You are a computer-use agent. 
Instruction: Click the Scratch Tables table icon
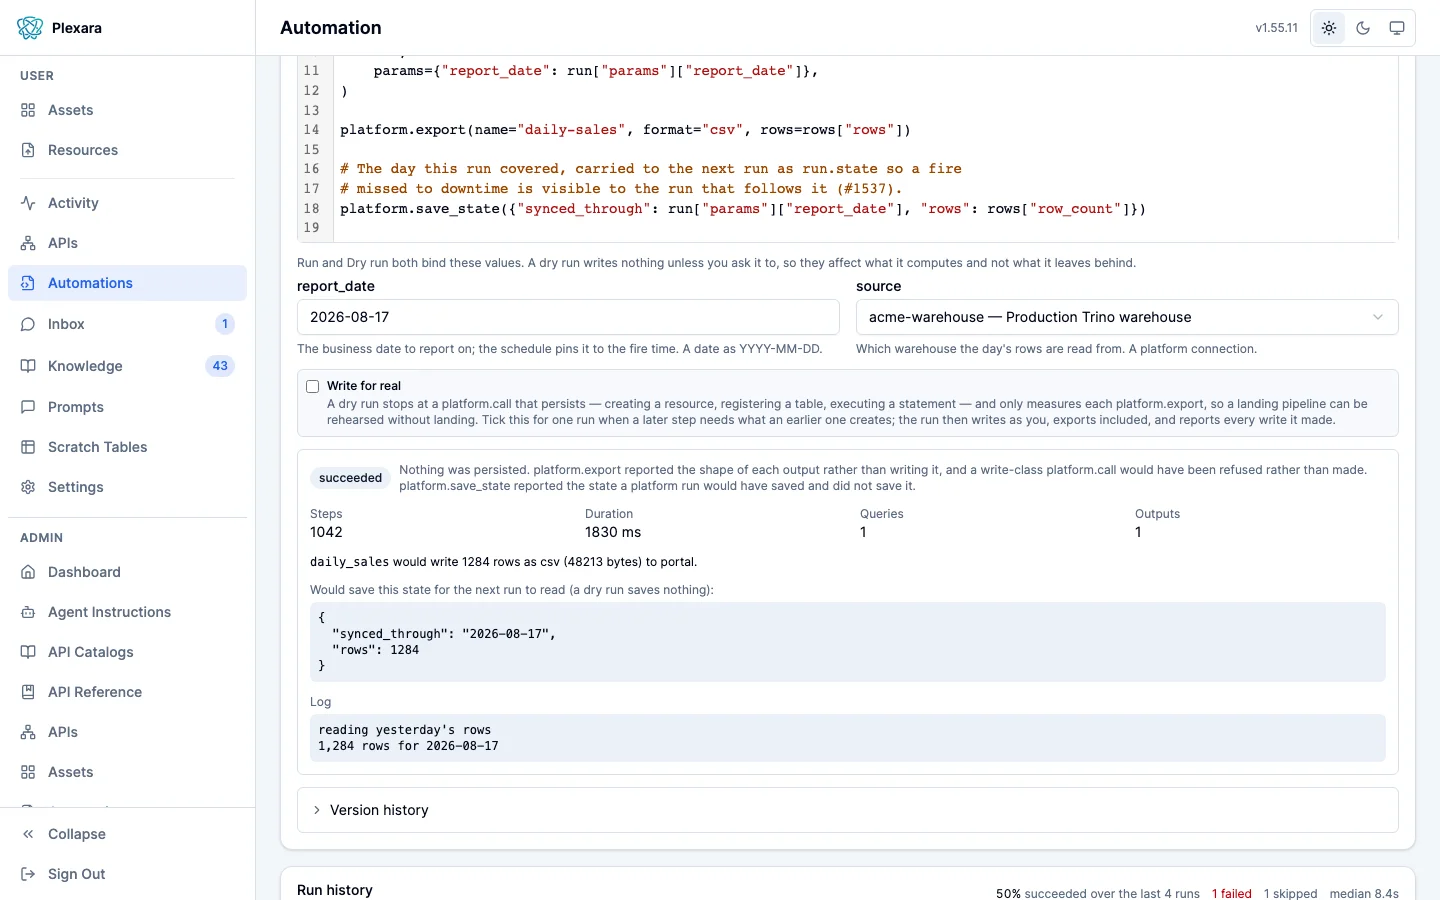point(28,447)
